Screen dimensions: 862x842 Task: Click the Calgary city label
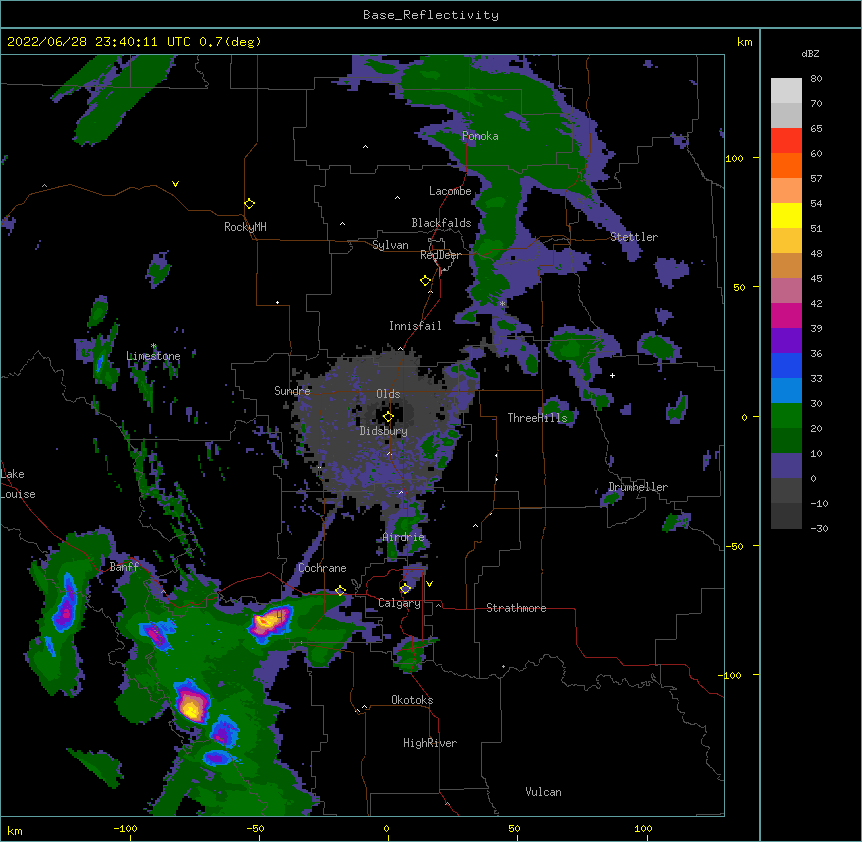(399, 603)
